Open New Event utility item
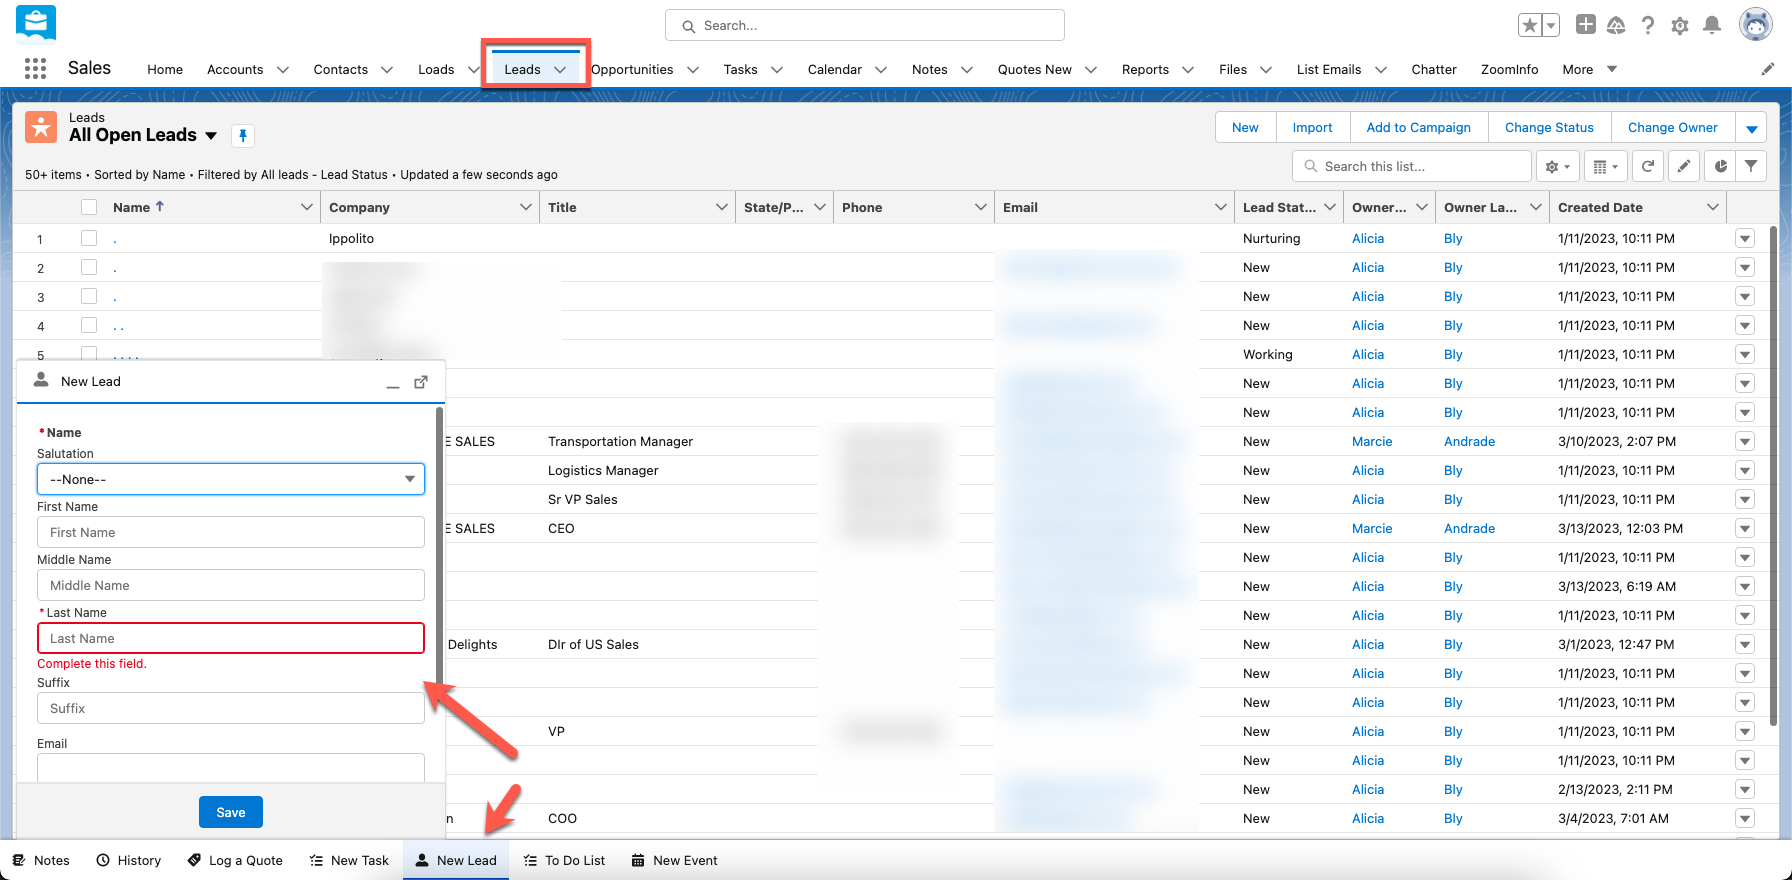1792x880 pixels. [675, 860]
